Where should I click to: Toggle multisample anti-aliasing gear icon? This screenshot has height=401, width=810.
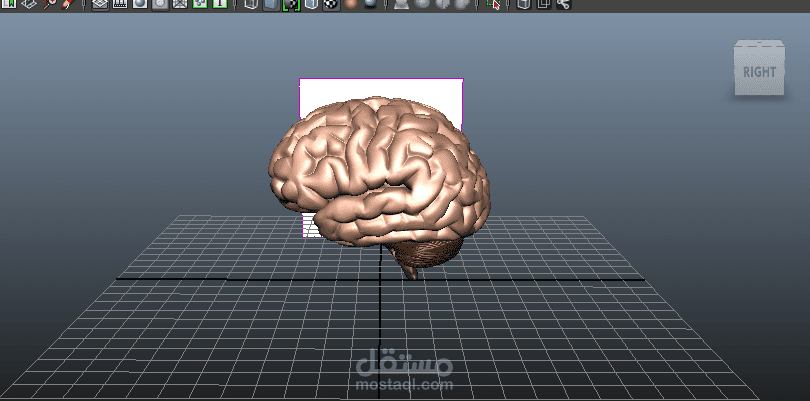click(443, 4)
